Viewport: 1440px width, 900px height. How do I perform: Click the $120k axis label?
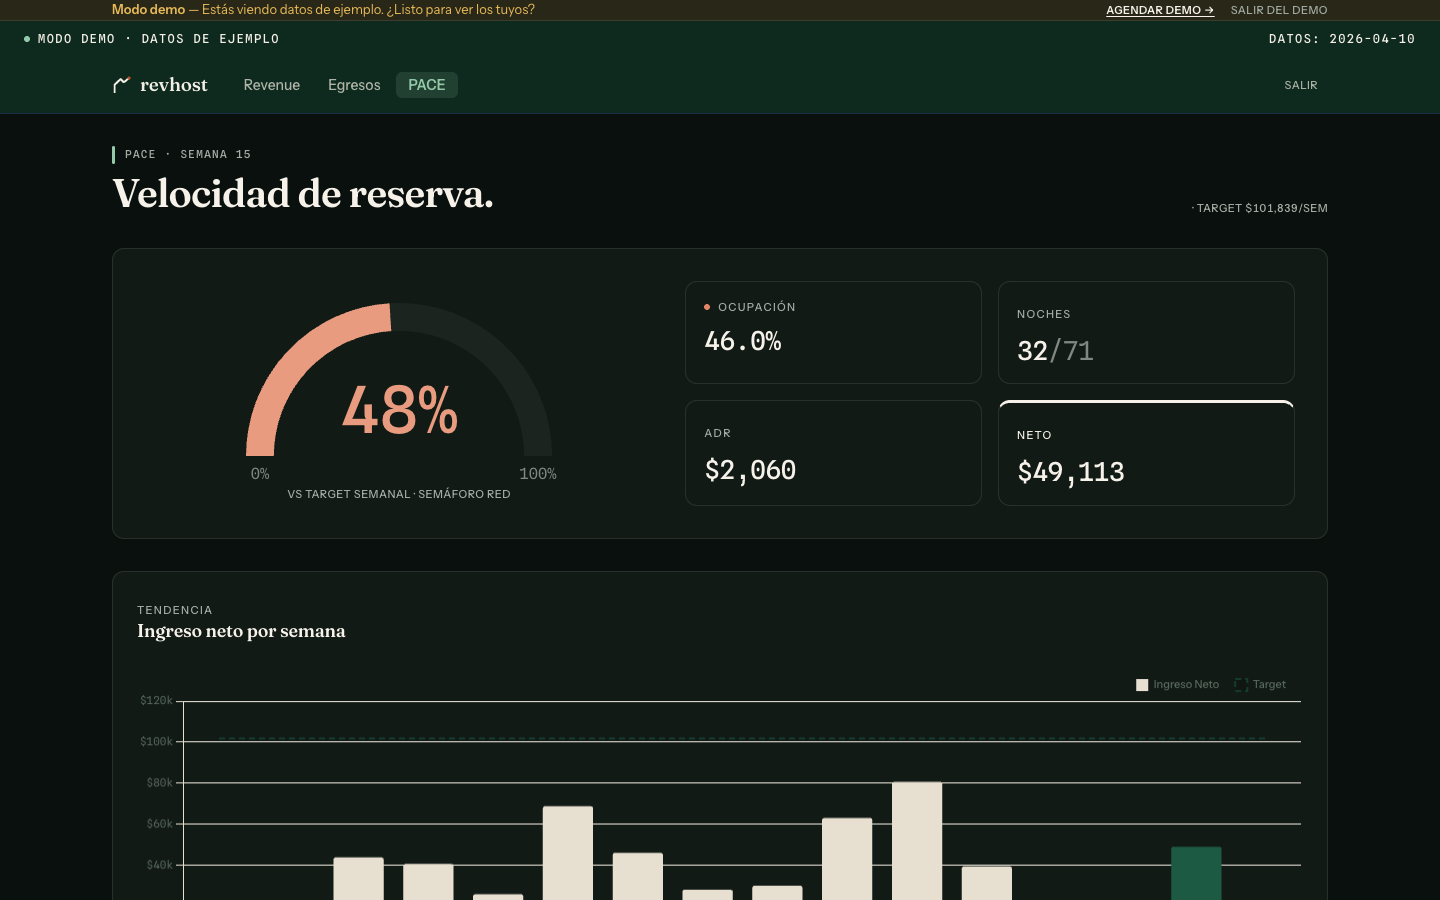(157, 701)
